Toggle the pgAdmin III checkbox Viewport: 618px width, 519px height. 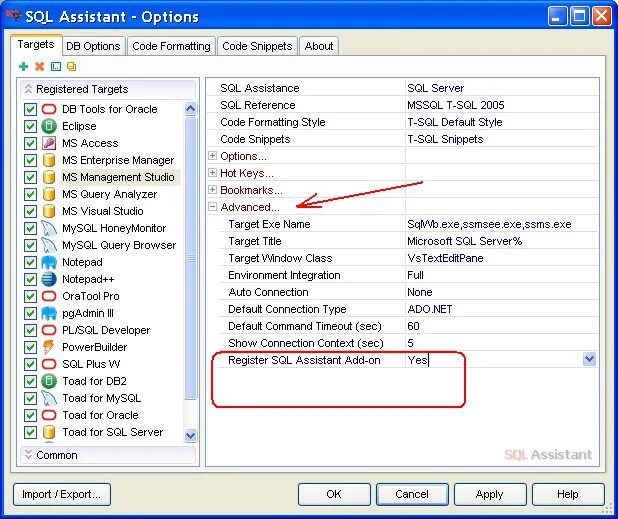pyautogui.click(x=30, y=313)
